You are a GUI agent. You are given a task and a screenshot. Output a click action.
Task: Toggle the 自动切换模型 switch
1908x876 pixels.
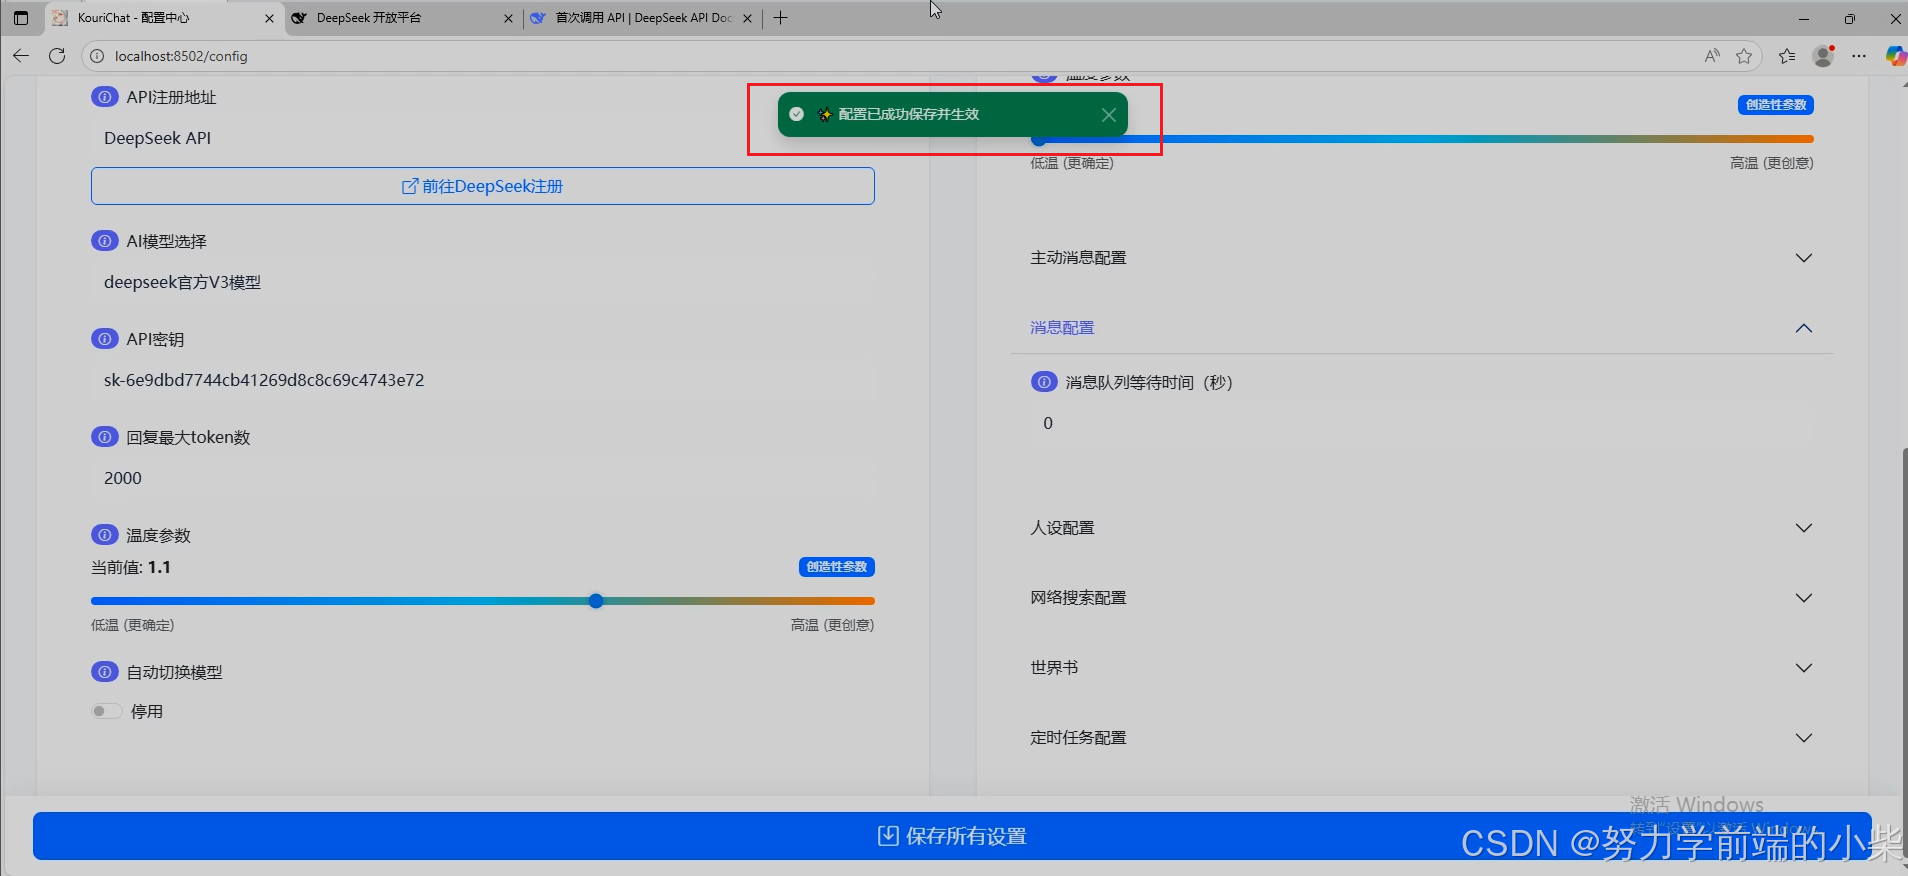click(x=106, y=711)
